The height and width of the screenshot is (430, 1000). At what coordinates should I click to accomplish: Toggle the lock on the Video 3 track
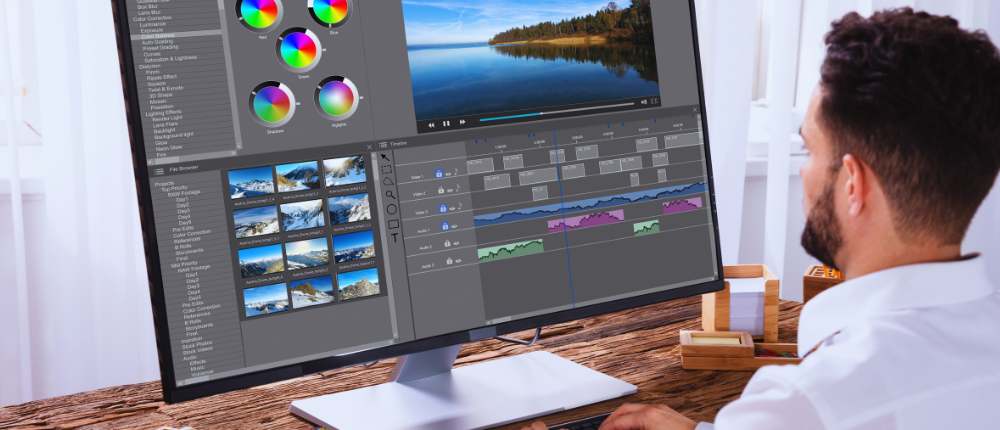coord(442,209)
